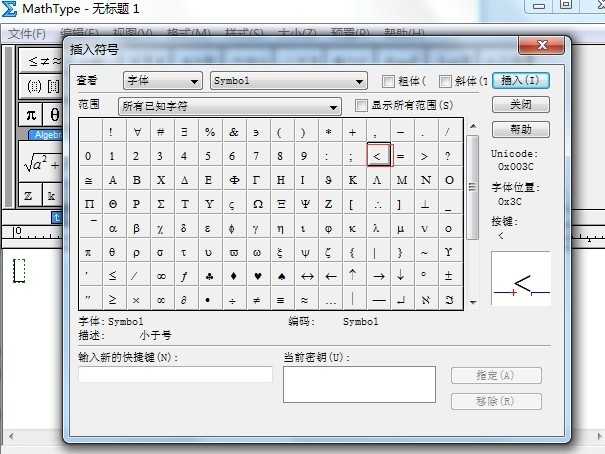Click the 关闭 close button
The width and height of the screenshot is (605, 454).
click(x=521, y=105)
